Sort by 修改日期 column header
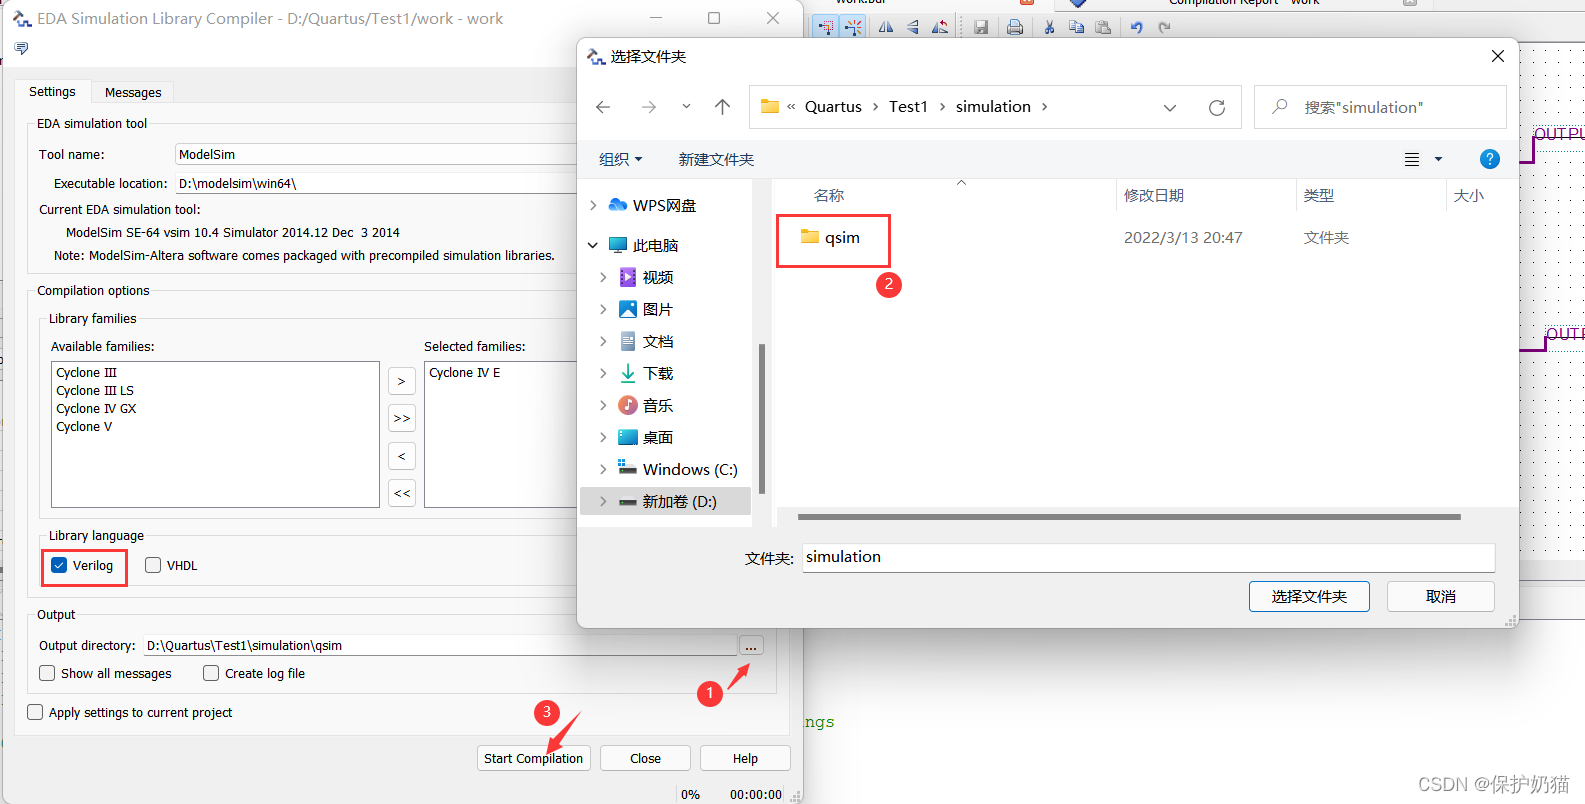Screen dimensions: 1585x804 tap(1153, 195)
